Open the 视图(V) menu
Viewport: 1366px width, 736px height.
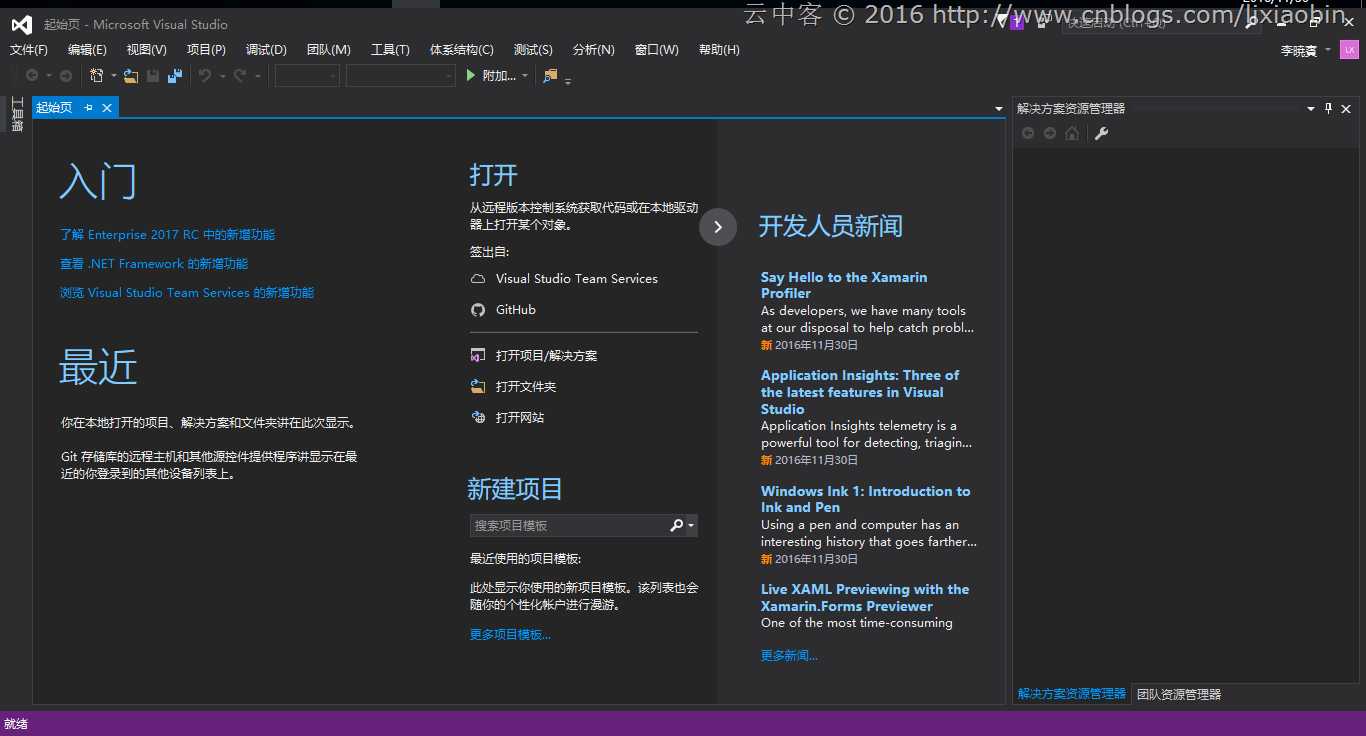[147, 50]
